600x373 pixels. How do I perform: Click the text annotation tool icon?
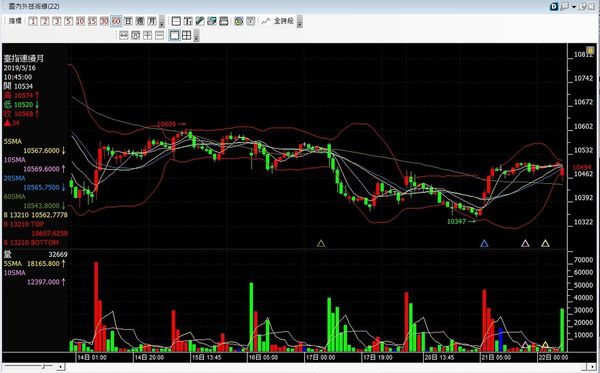[188, 21]
